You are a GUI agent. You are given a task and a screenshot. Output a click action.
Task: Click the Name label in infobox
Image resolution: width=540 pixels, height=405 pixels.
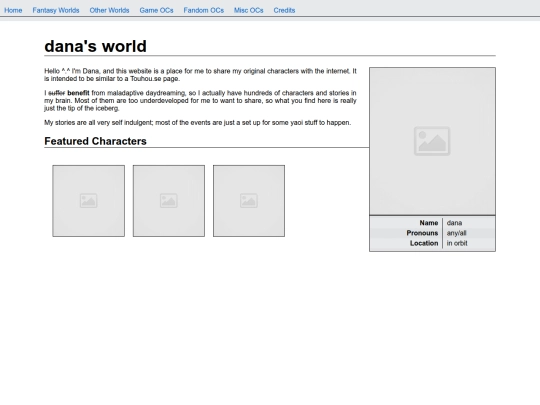click(429, 223)
